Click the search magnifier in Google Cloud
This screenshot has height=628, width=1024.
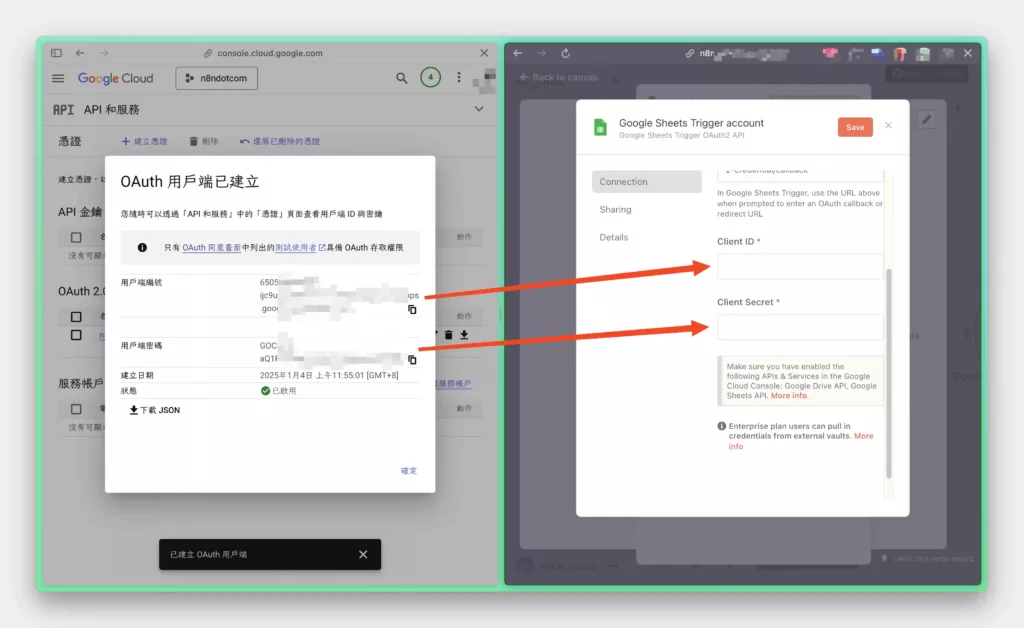402,78
